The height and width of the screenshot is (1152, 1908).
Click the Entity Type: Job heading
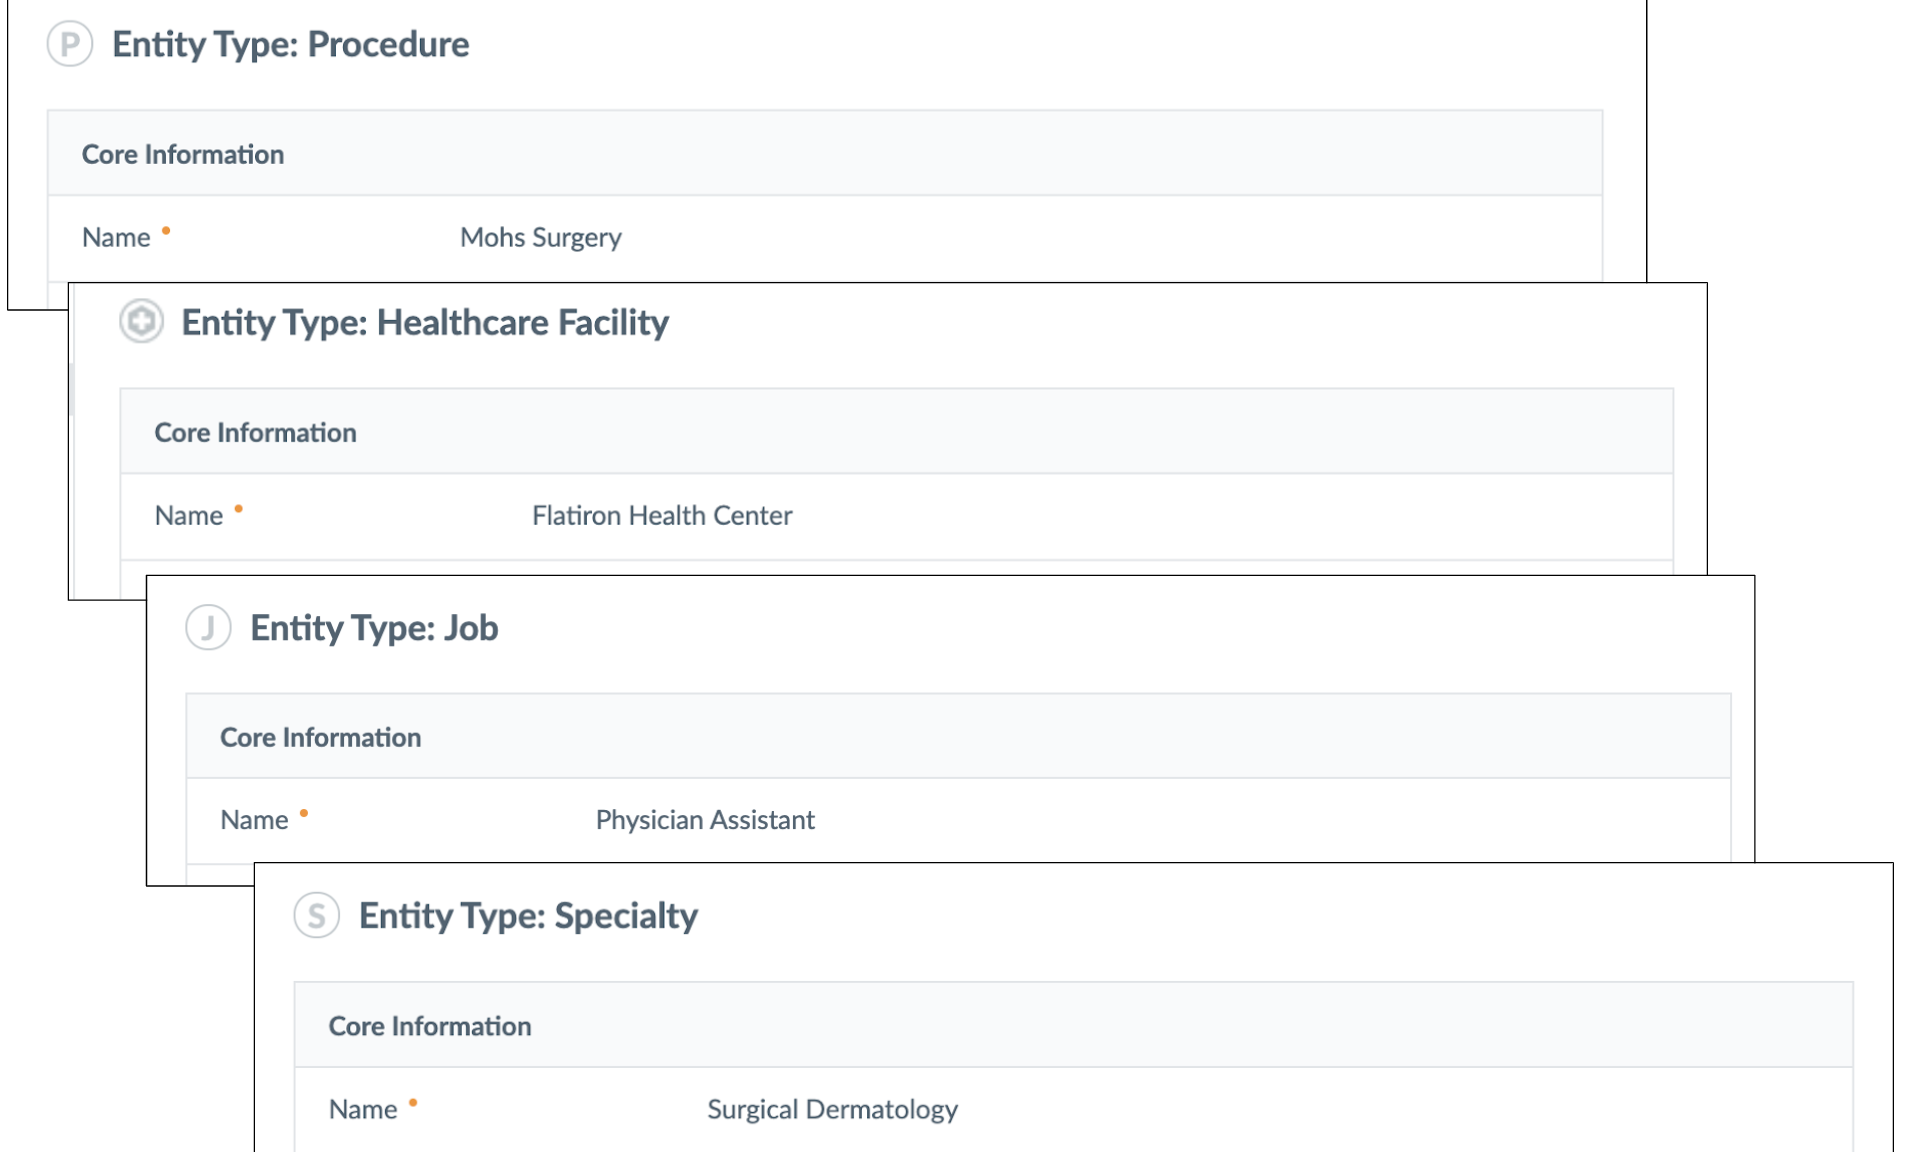point(374,628)
